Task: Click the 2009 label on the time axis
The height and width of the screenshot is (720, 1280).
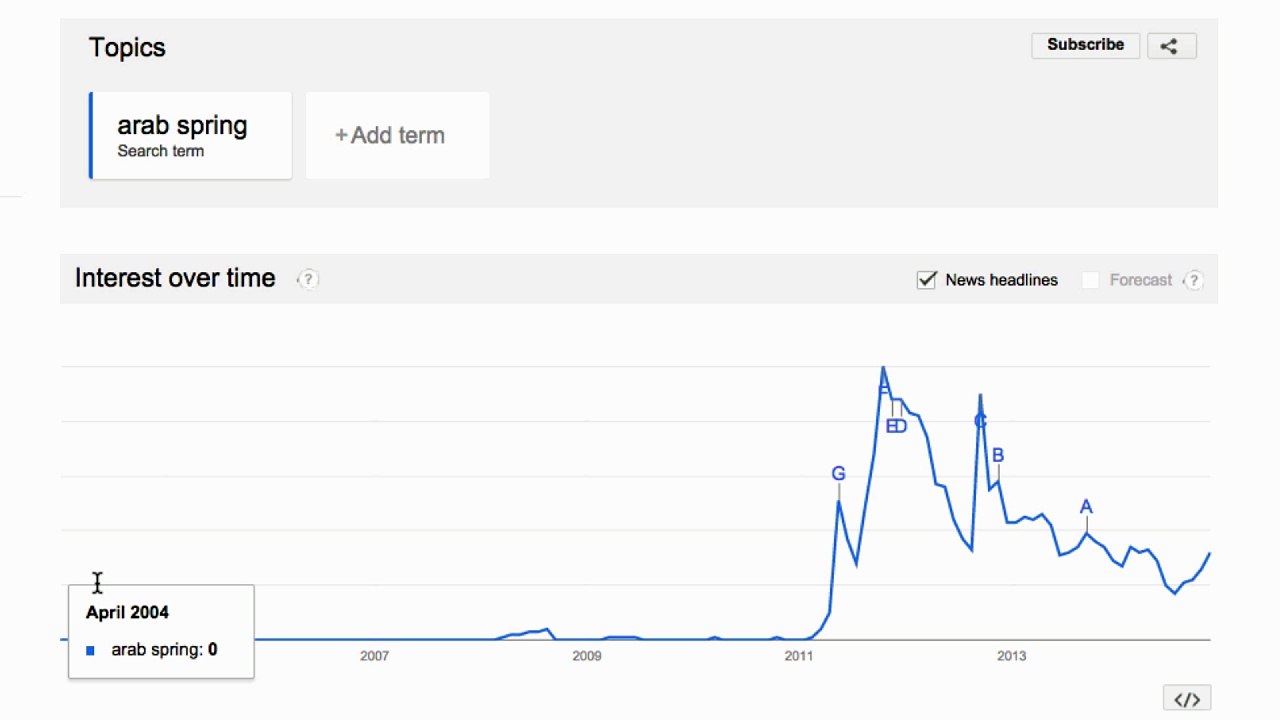Action: [586, 656]
